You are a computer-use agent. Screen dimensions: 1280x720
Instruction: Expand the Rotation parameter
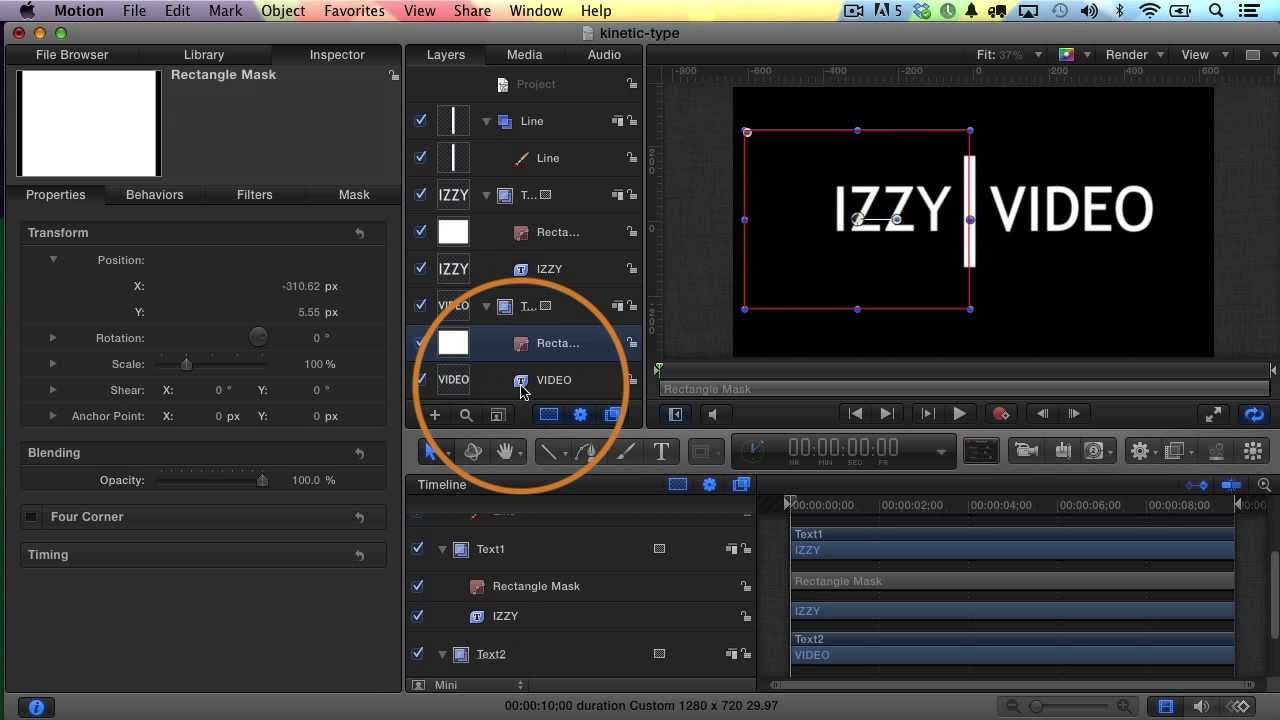(x=53, y=338)
